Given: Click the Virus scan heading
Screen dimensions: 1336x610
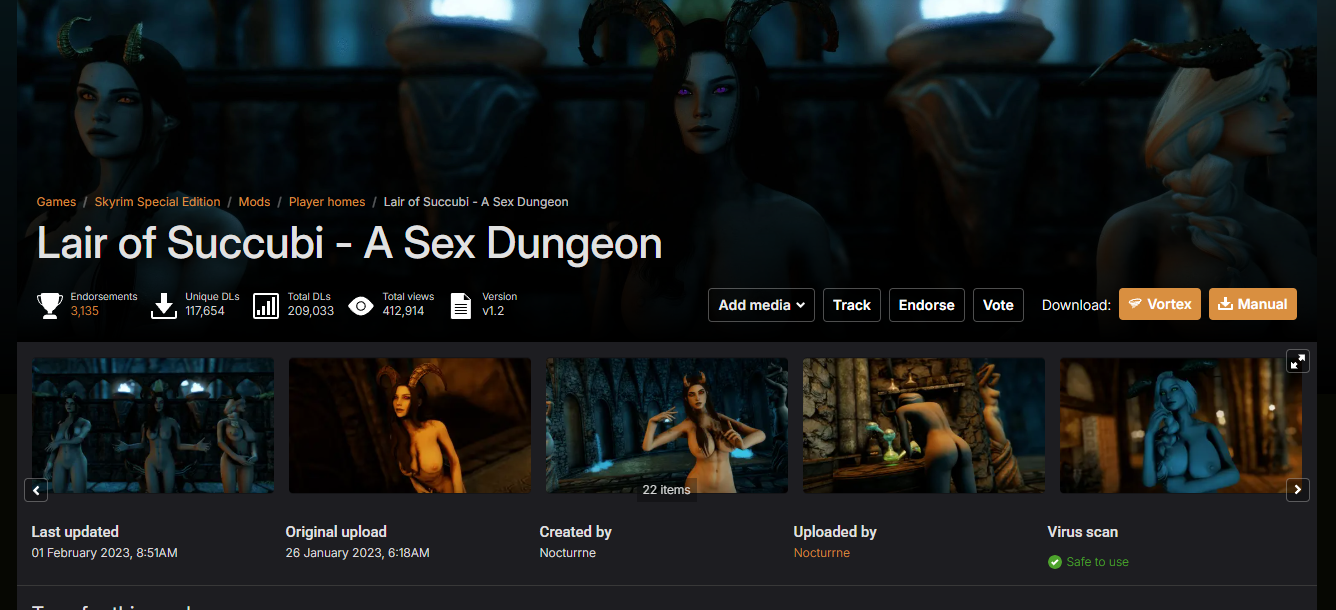Looking at the screenshot, I should [x=1083, y=532].
